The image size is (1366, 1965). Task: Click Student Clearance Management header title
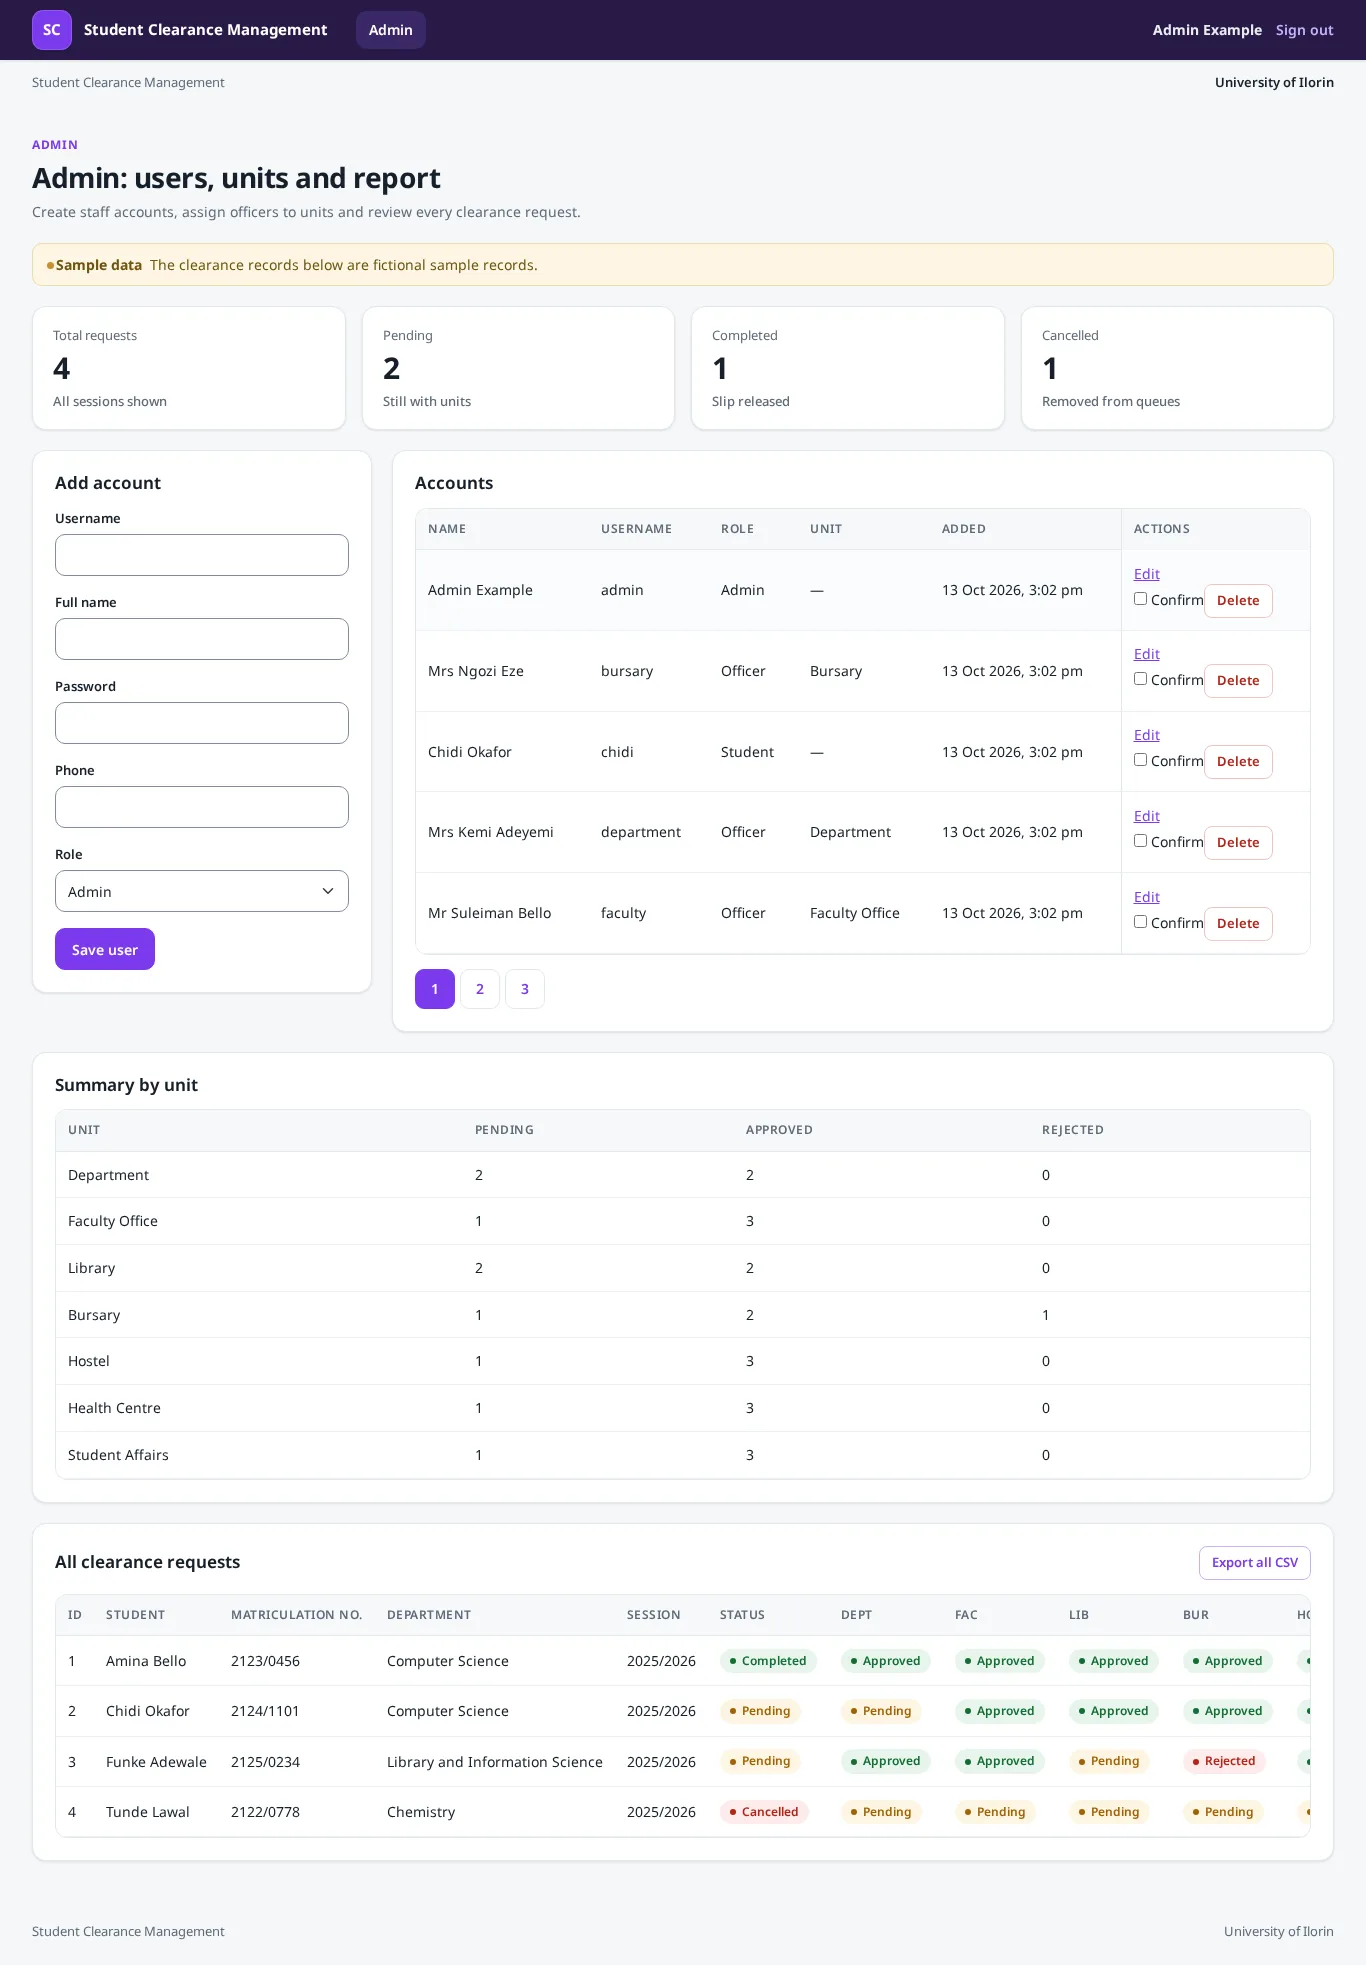[205, 30]
